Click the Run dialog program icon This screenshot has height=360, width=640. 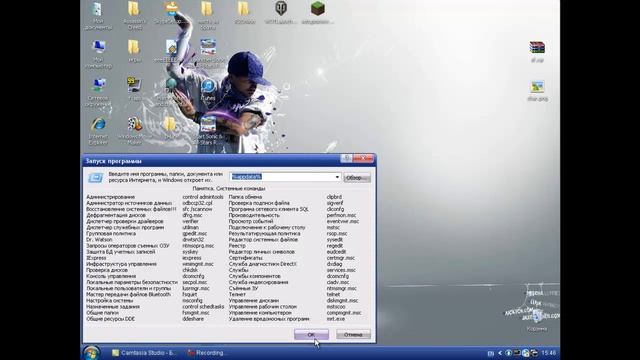pyautogui.click(x=96, y=178)
